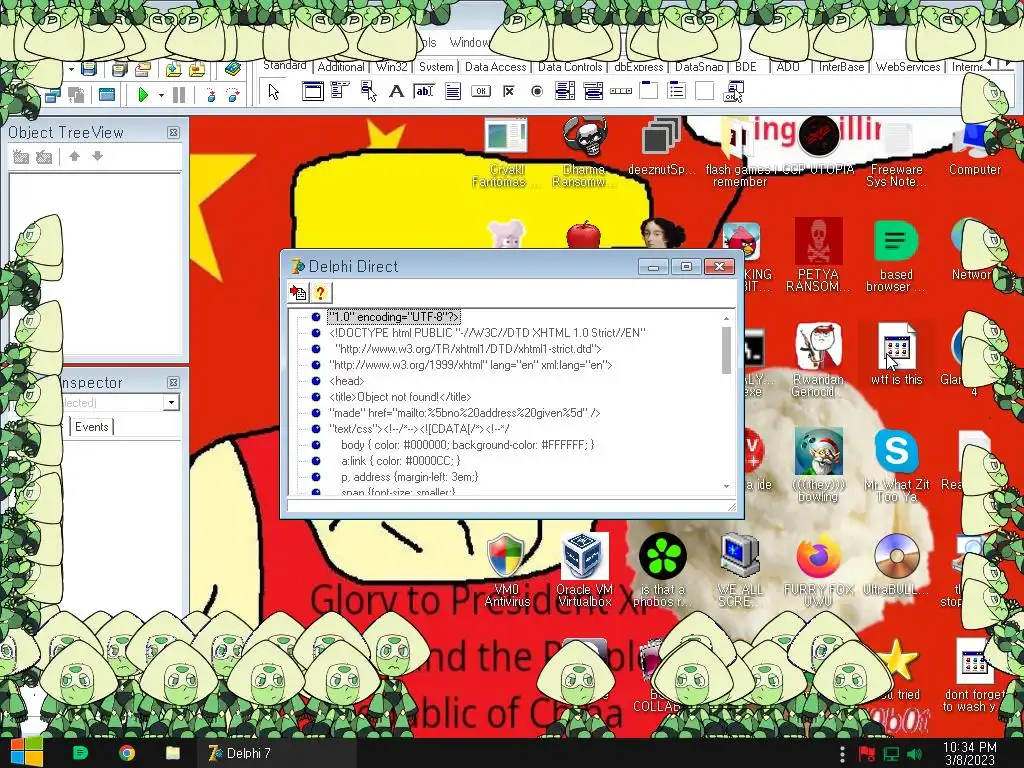1024x768 pixels.
Task: Switch to the dbExpress palette tab
Action: [638, 67]
